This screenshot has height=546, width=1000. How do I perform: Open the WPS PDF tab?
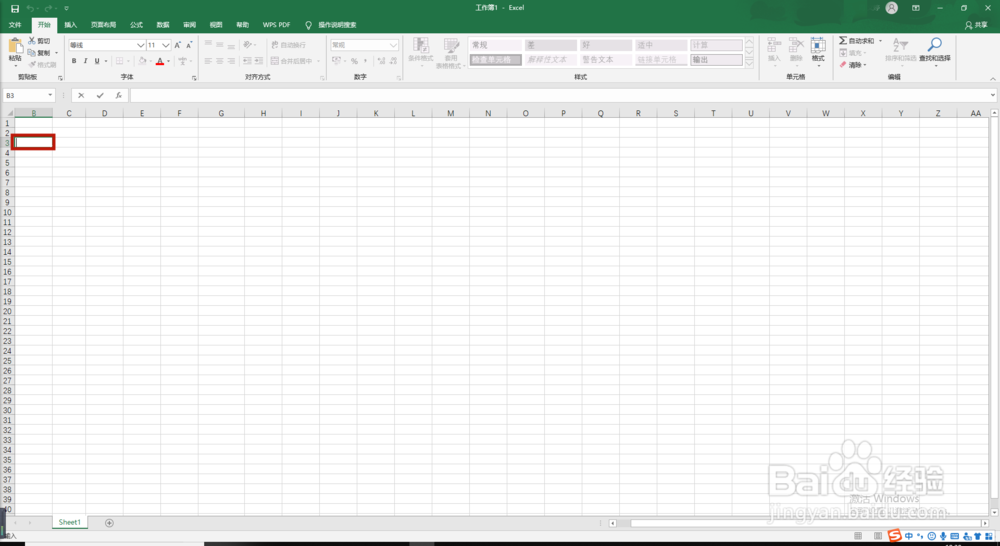(276, 25)
